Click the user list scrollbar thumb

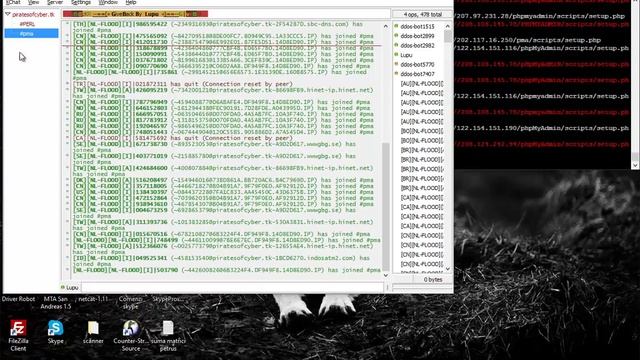(x=448, y=36)
